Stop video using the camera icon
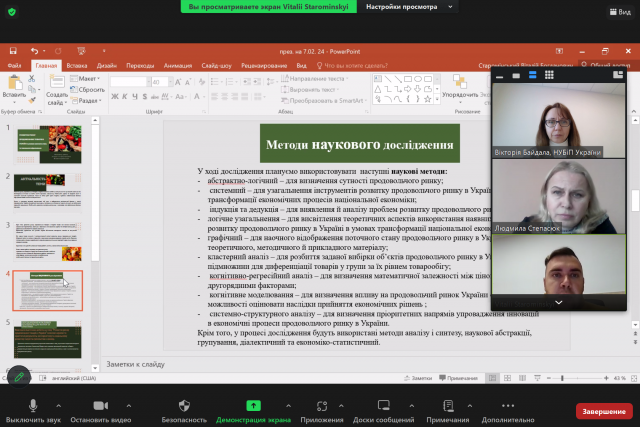The width and height of the screenshot is (640, 427). coord(100,405)
